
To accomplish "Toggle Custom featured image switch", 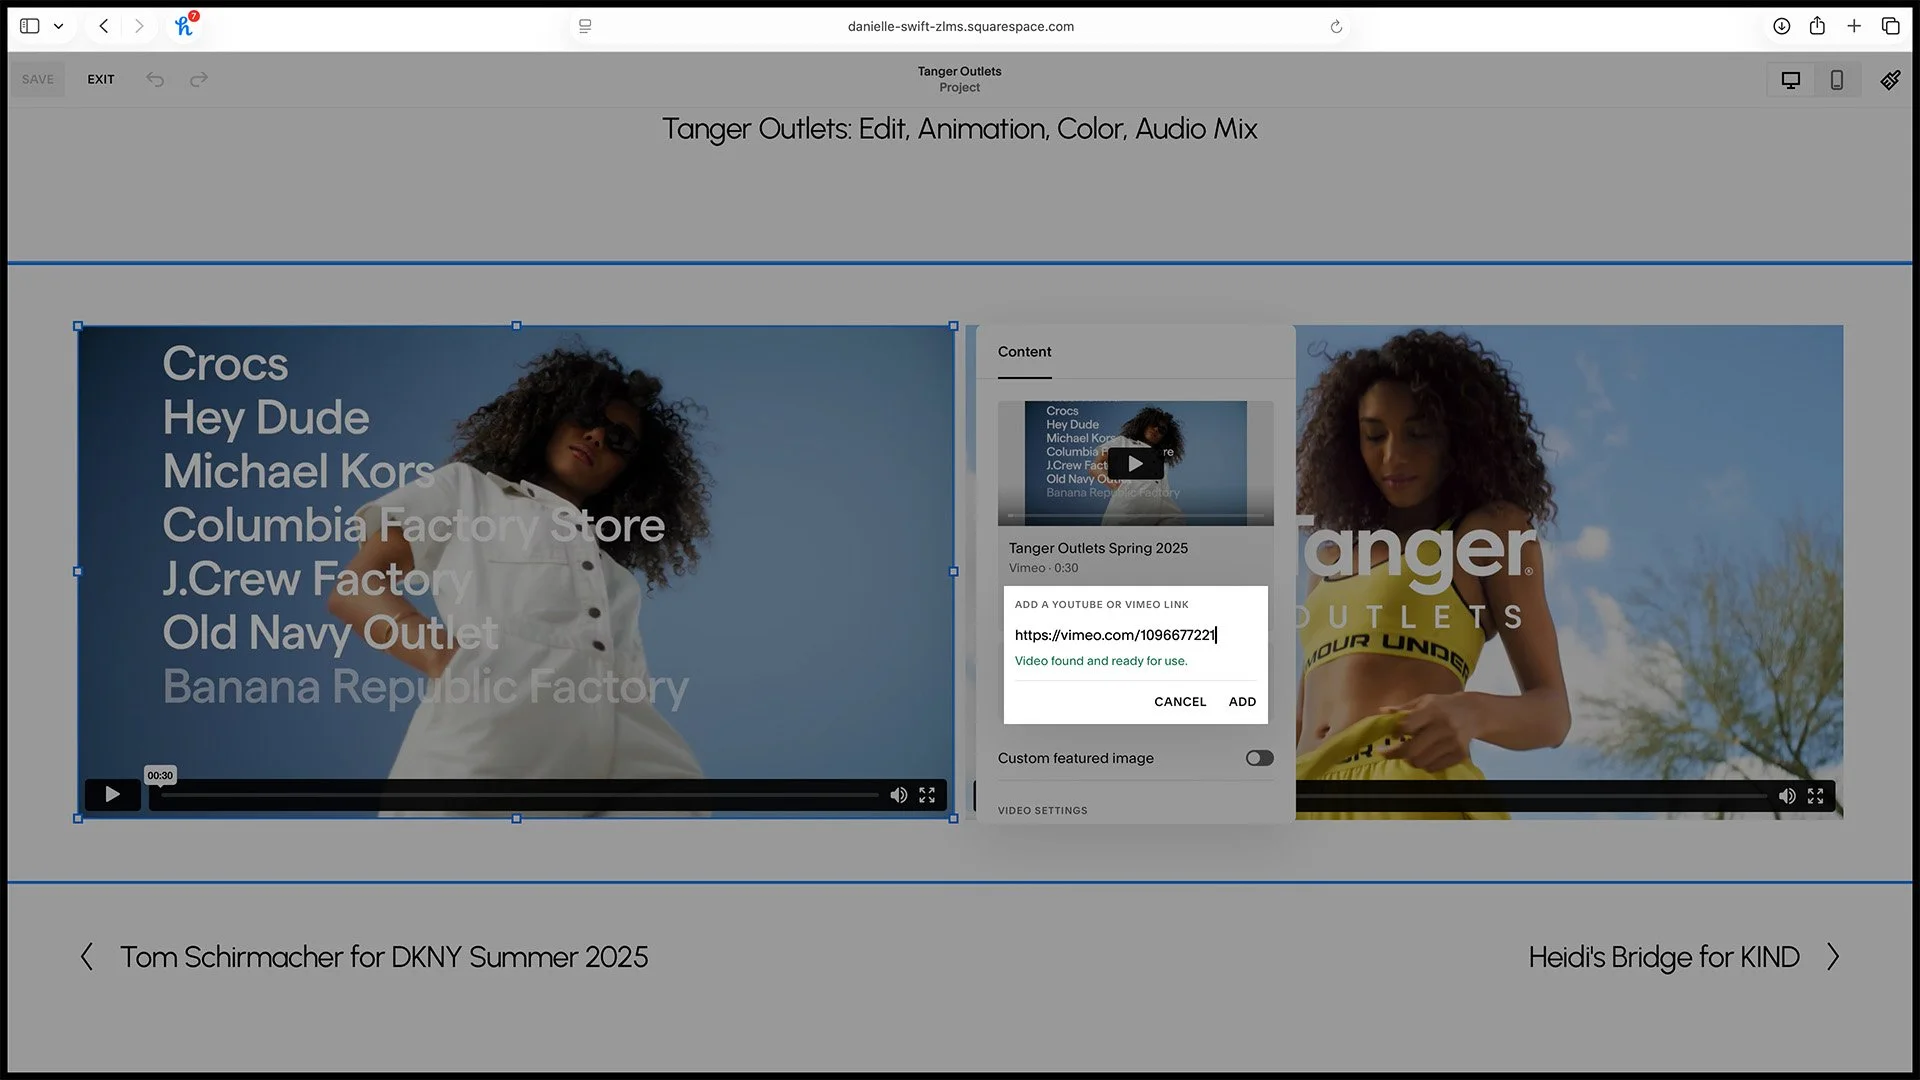I will [1259, 758].
